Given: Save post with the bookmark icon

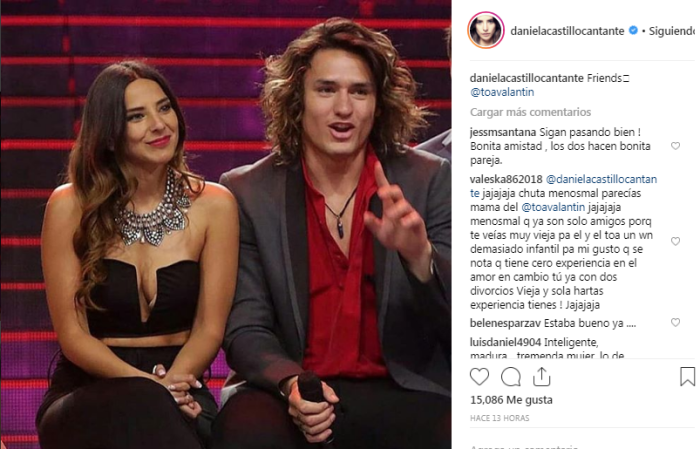Looking at the screenshot, I should pos(688,376).
